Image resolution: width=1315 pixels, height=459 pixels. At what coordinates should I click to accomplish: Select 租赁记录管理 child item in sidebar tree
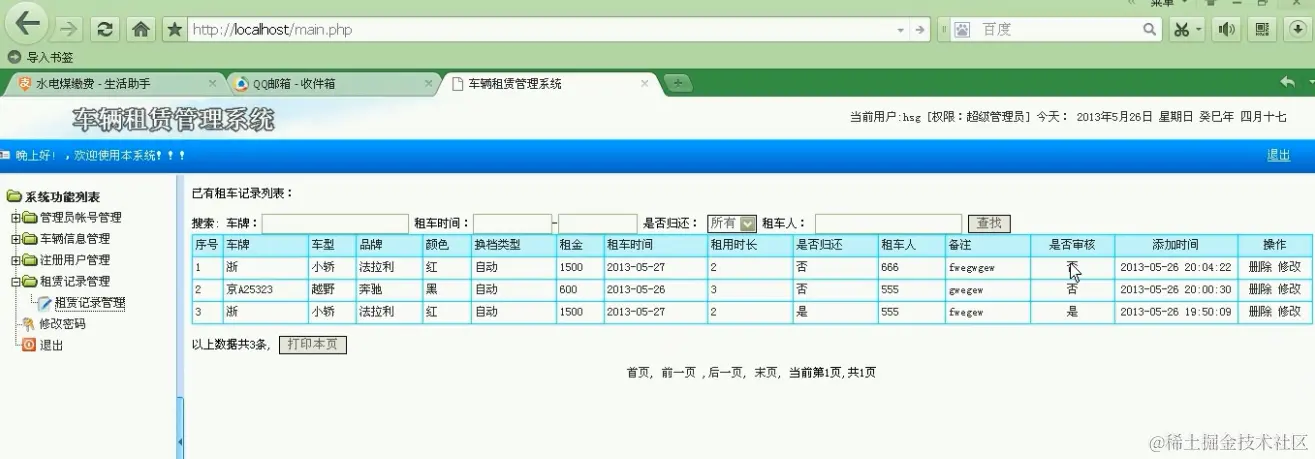point(90,303)
